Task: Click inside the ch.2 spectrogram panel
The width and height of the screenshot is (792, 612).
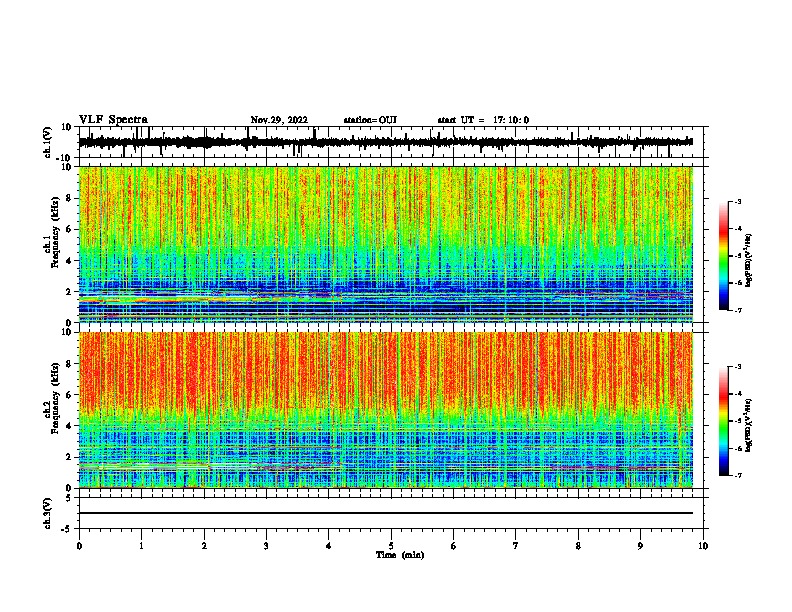Action: (x=386, y=410)
